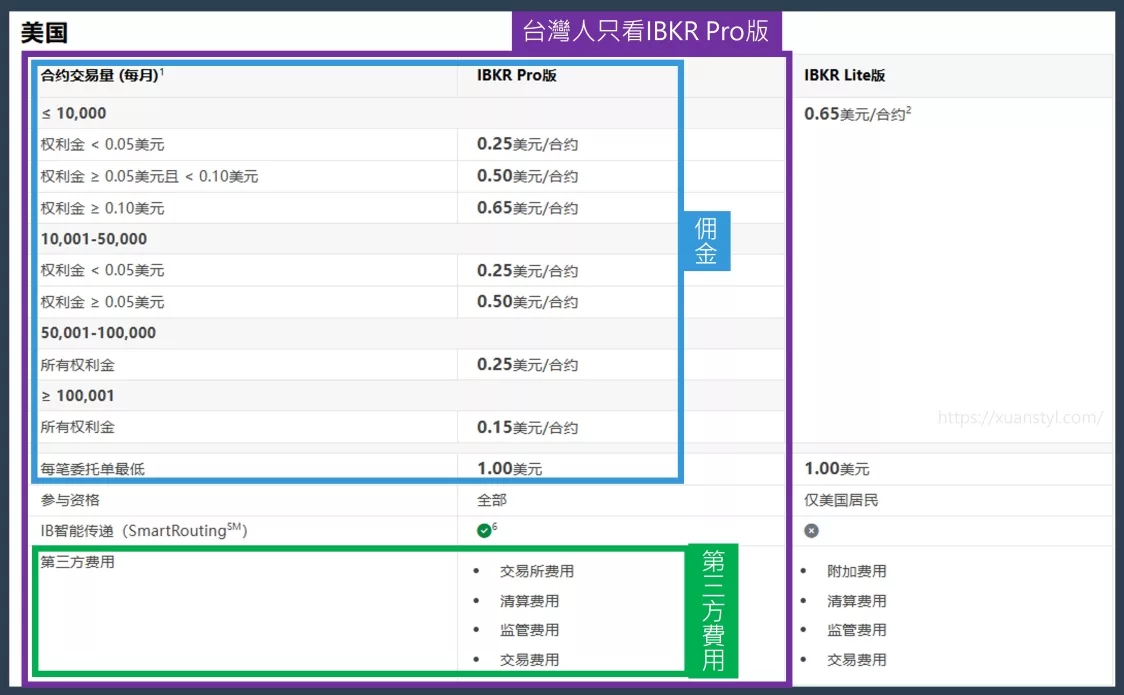This screenshot has width=1124, height=695.
Task: Click 监管费用 in the IBKR Lite column
Action: click(857, 630)
